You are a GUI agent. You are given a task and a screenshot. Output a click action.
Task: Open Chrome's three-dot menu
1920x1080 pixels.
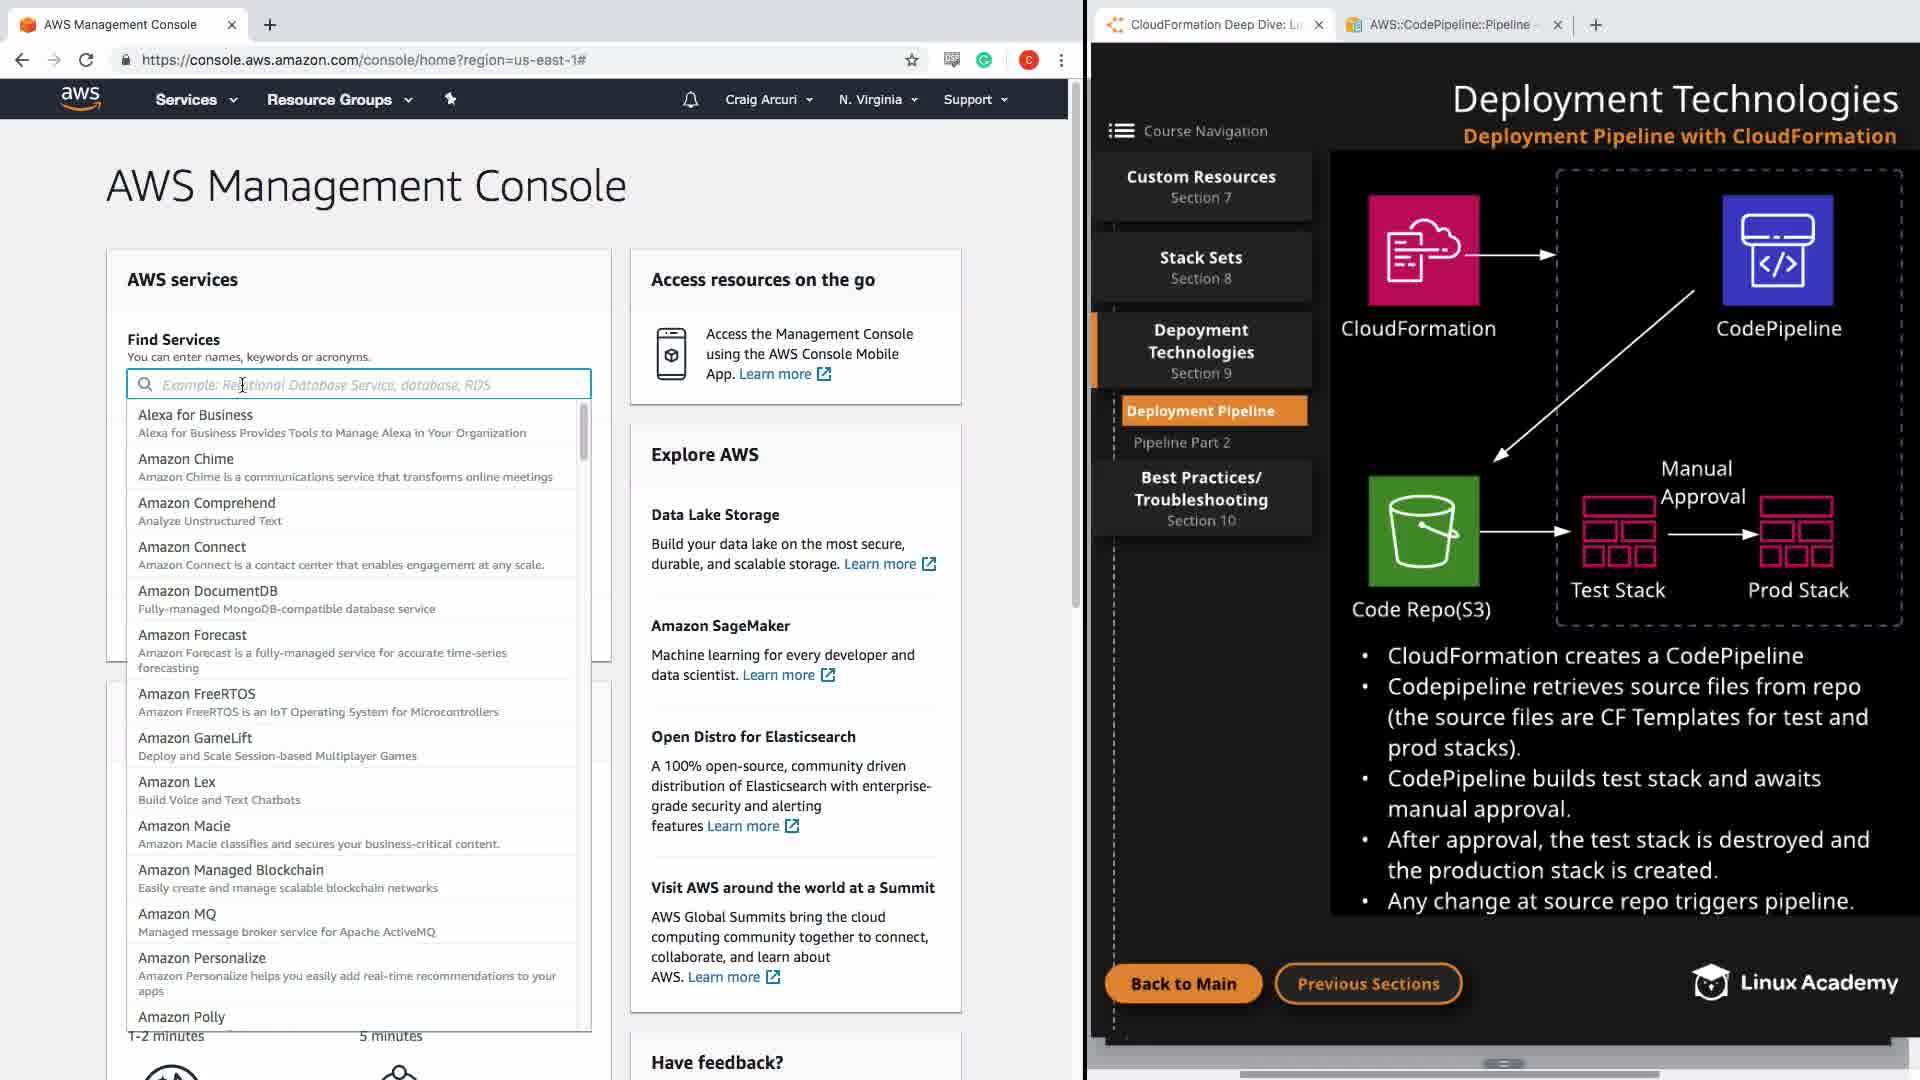[x=1061, y=60]
